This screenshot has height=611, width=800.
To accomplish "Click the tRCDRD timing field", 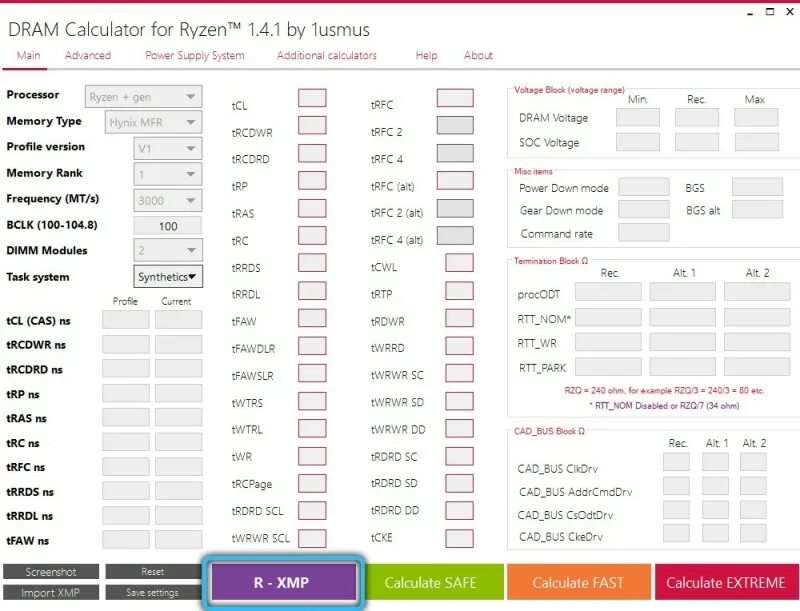I will tap(312, 153).
